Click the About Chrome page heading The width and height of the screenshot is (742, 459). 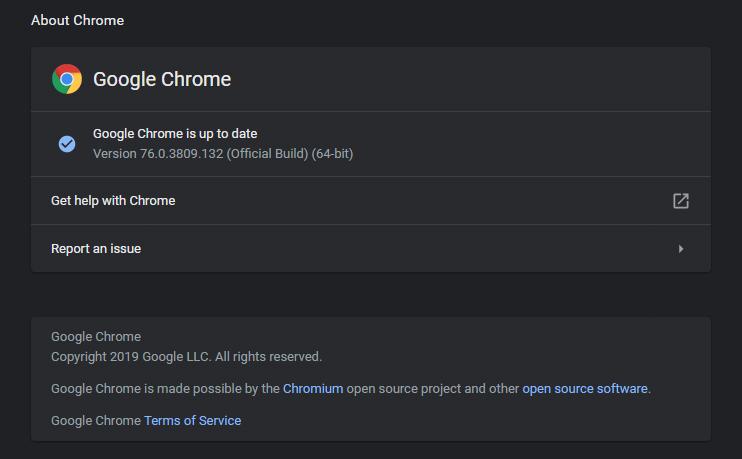pyautogui.click(x=78, y=20)
